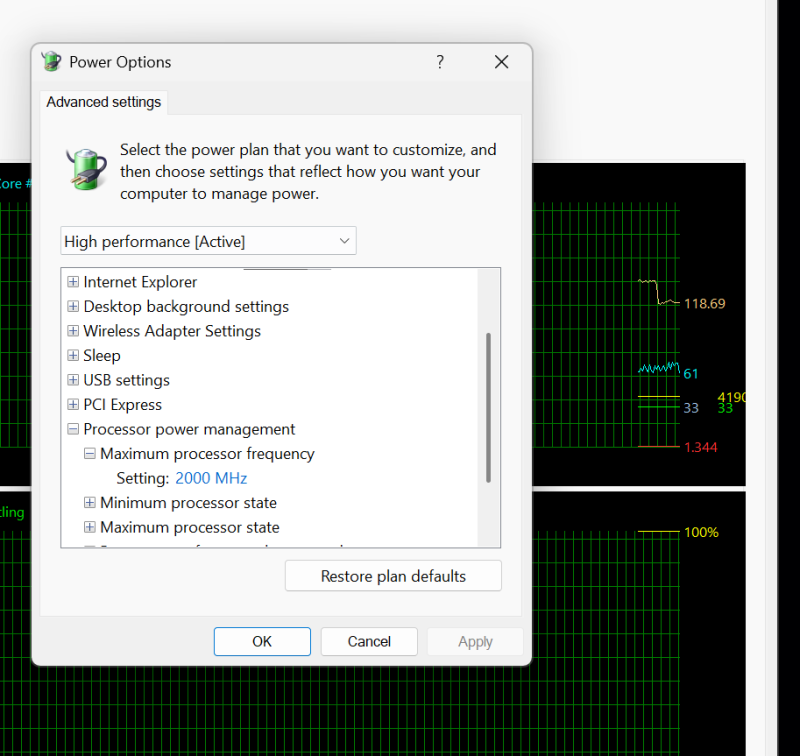Expand Maximum processor state node
This screenshot has height=756, width=800.
(90, 527)
